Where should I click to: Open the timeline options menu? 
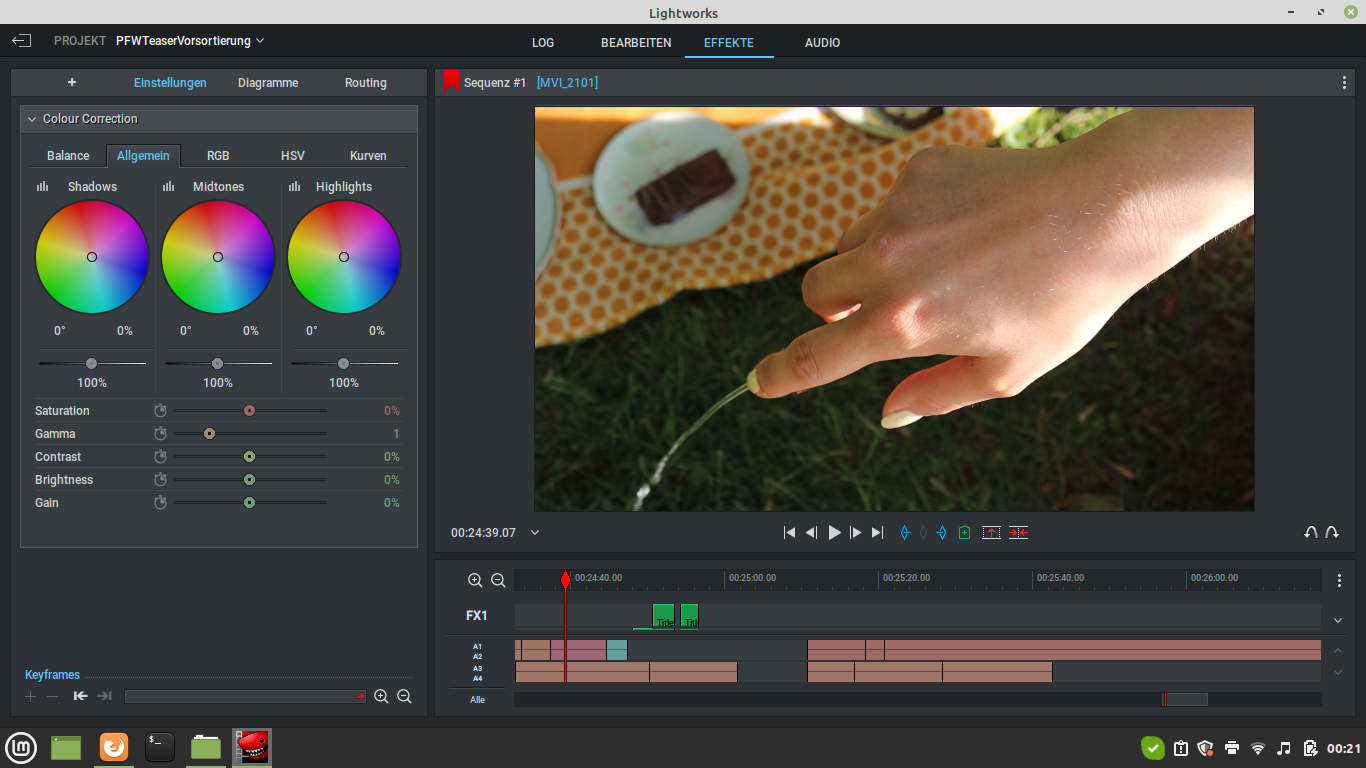pyautogui.click(x=1340, y=580)
